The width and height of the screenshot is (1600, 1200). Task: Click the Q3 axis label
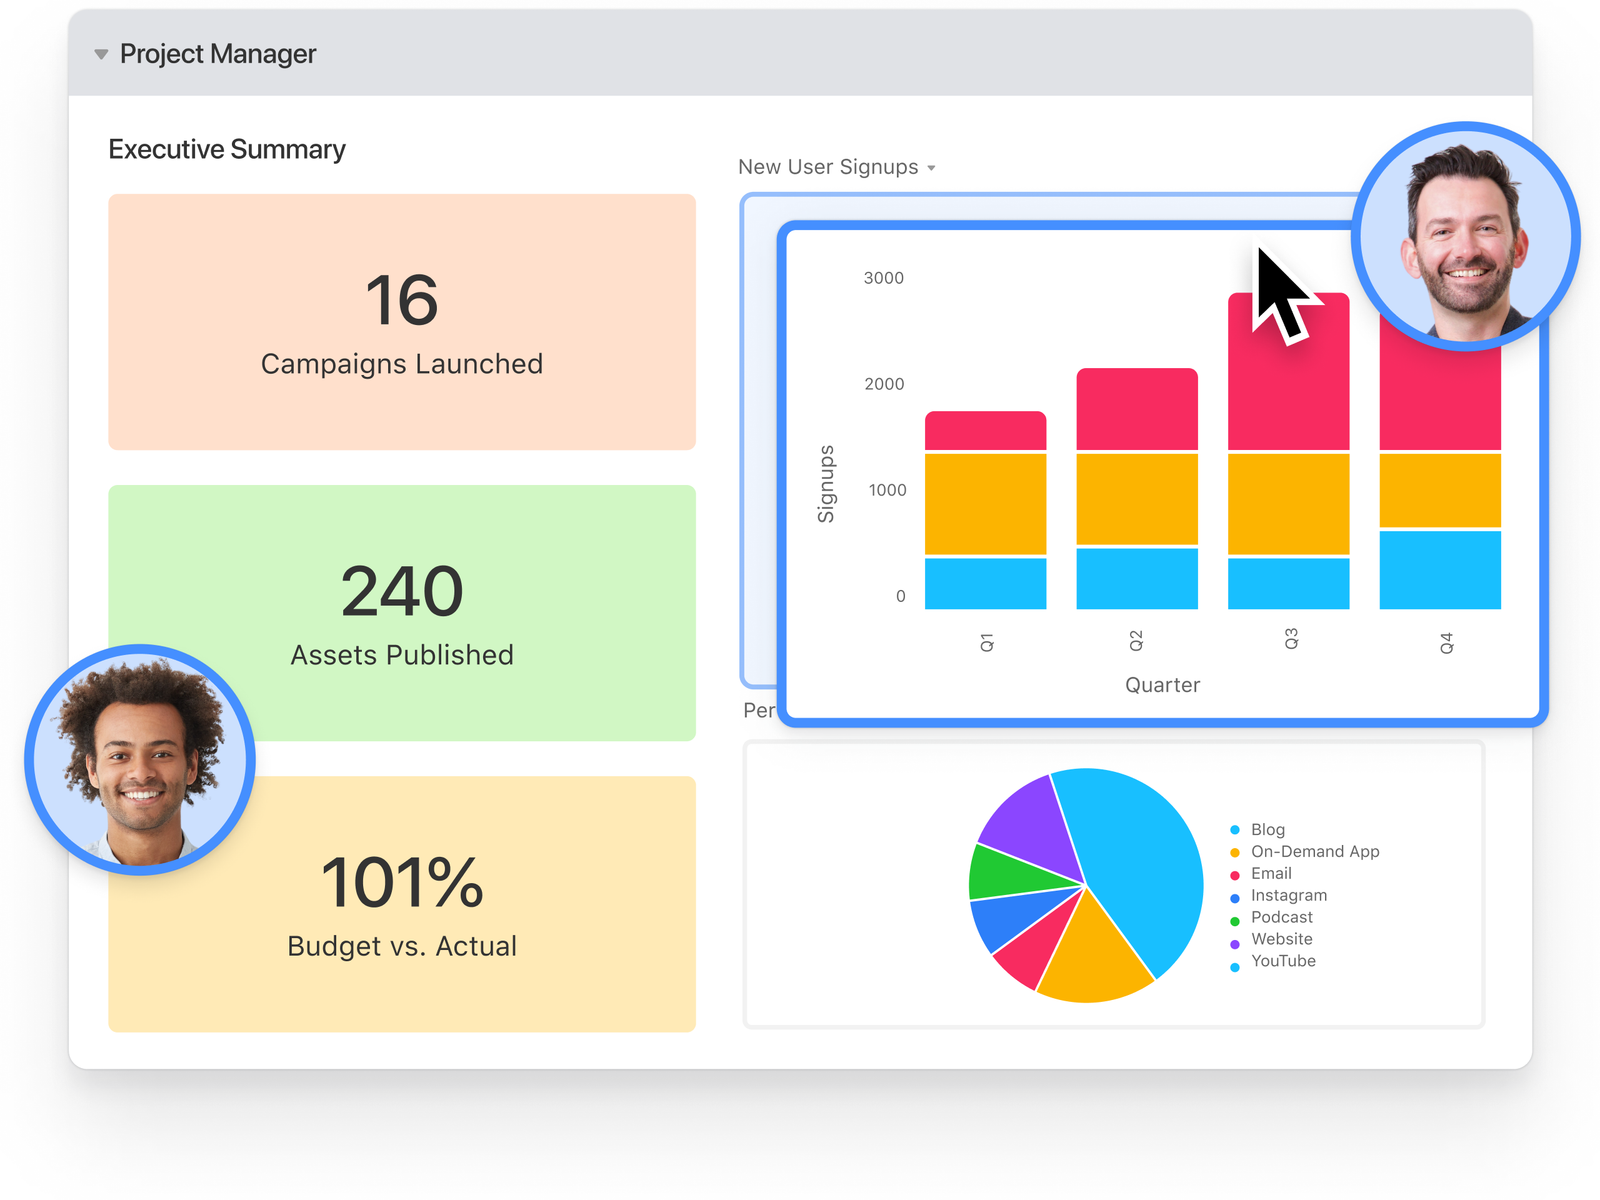(1291, 638)
